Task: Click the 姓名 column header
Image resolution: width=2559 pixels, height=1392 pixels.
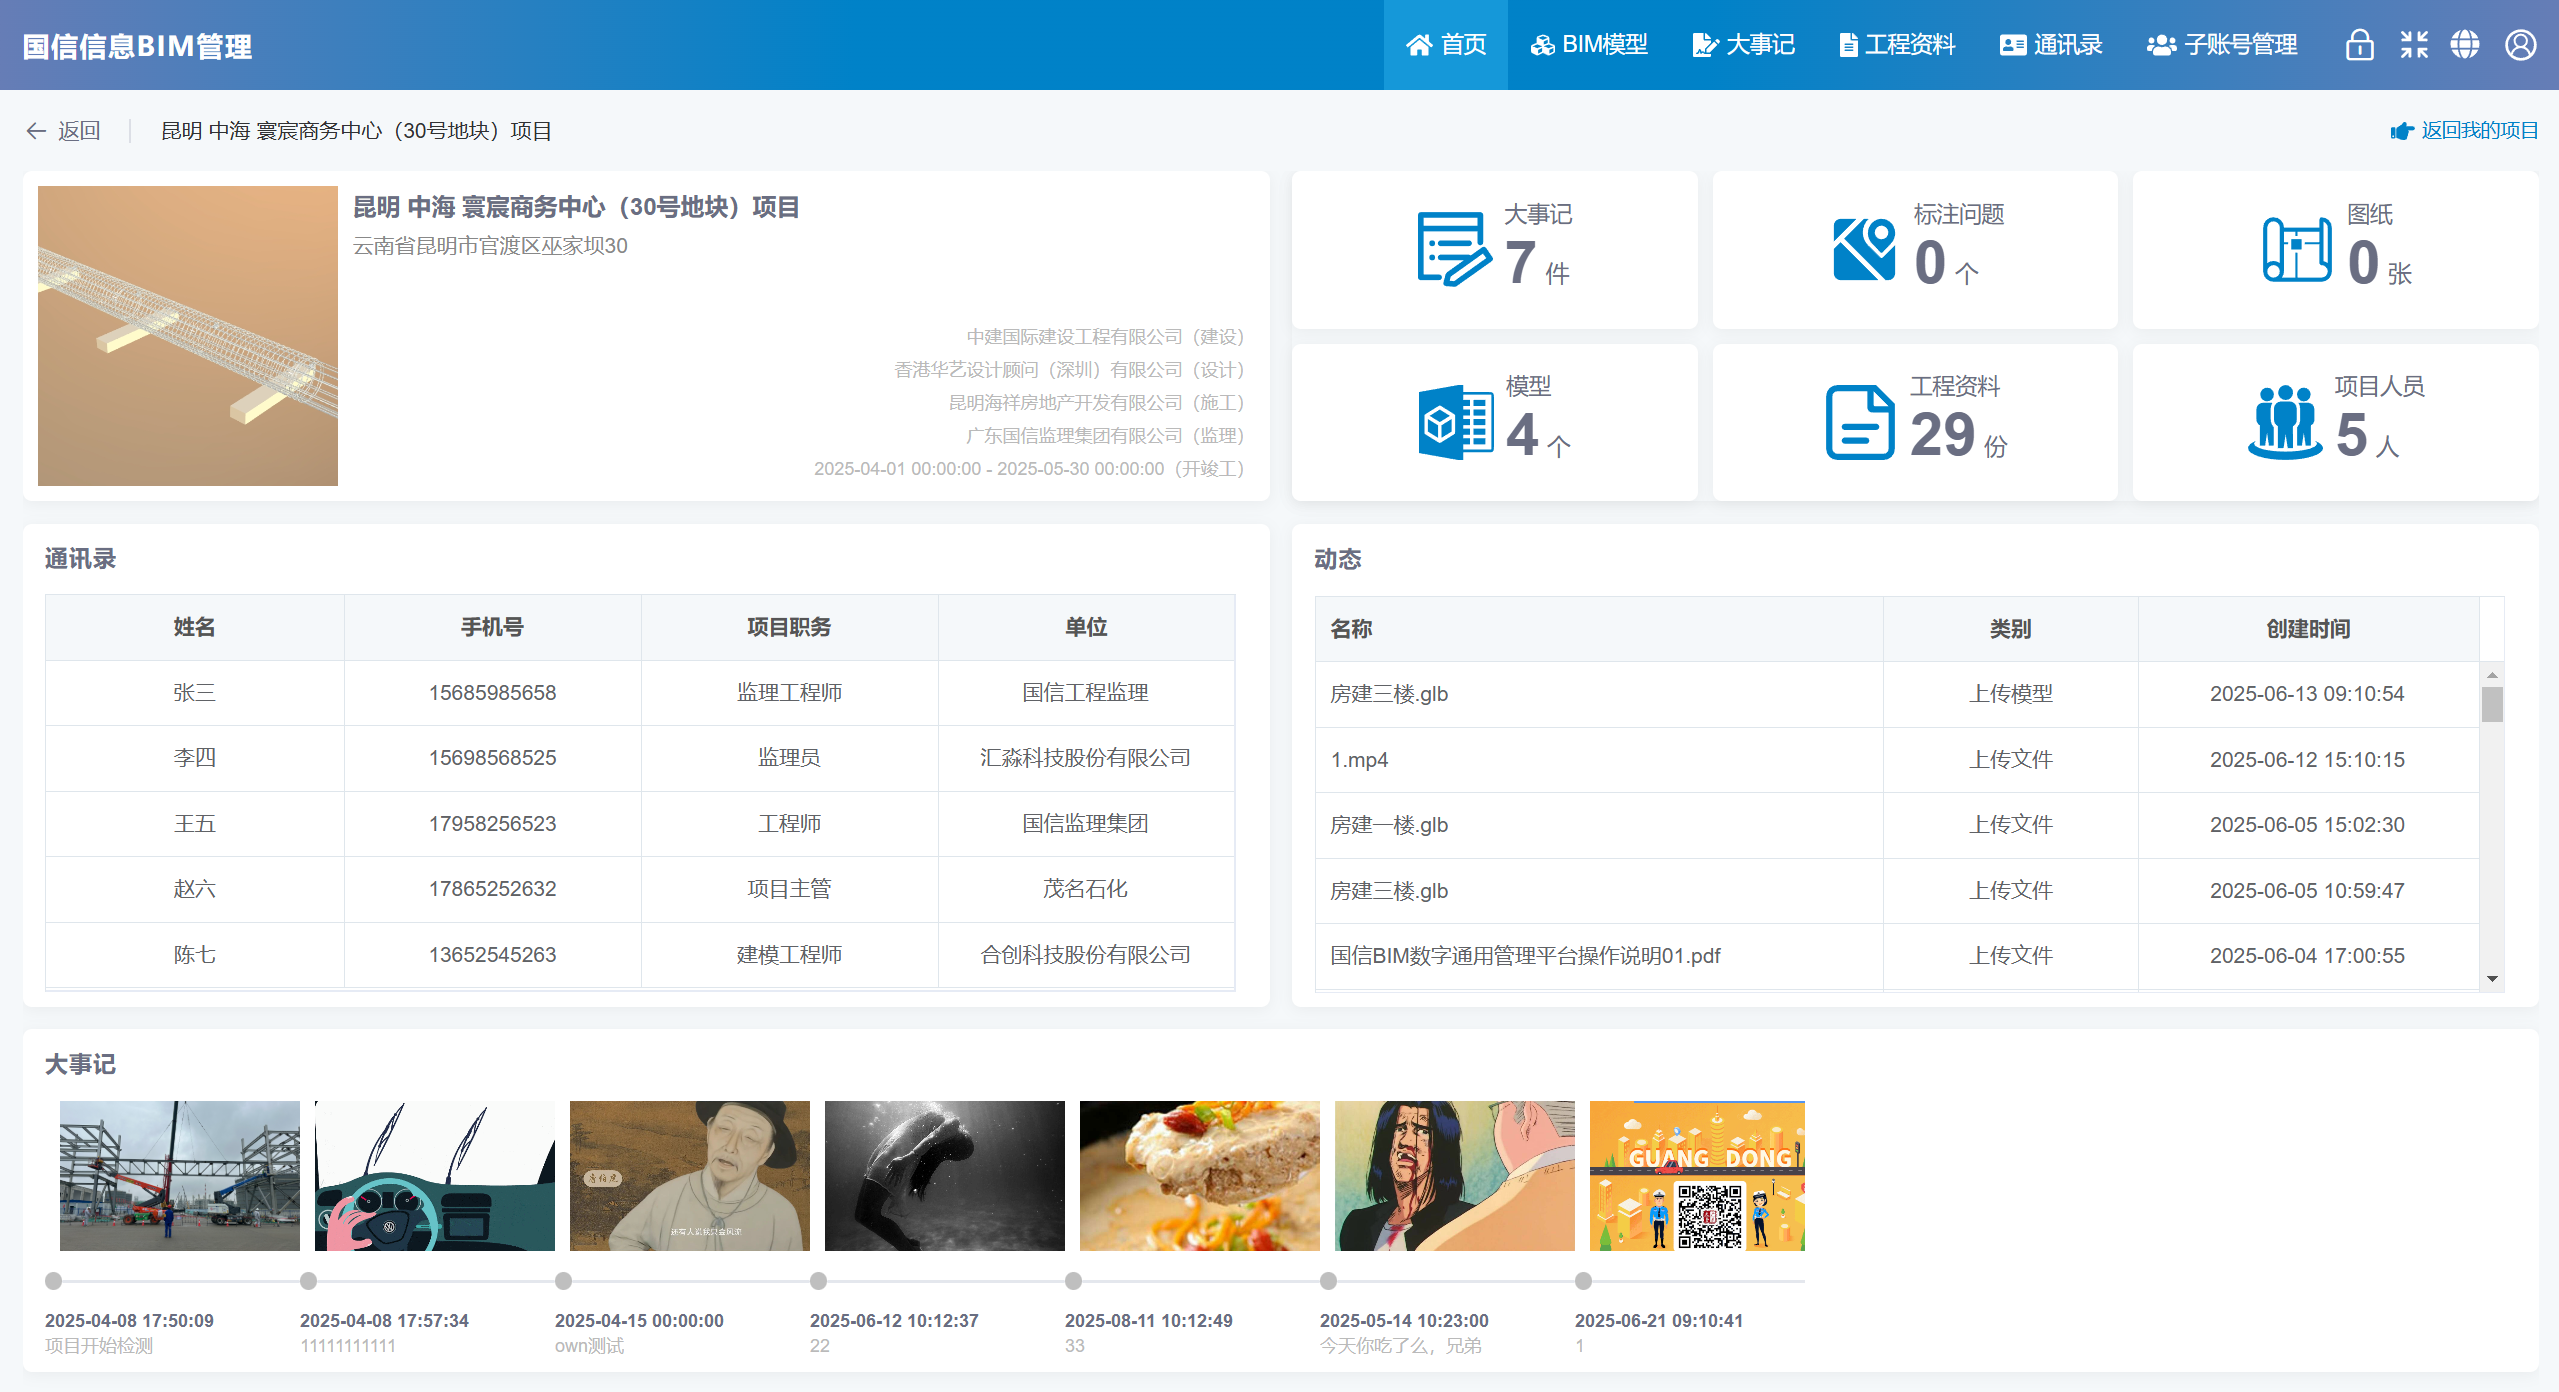Action: pos(195,627)
